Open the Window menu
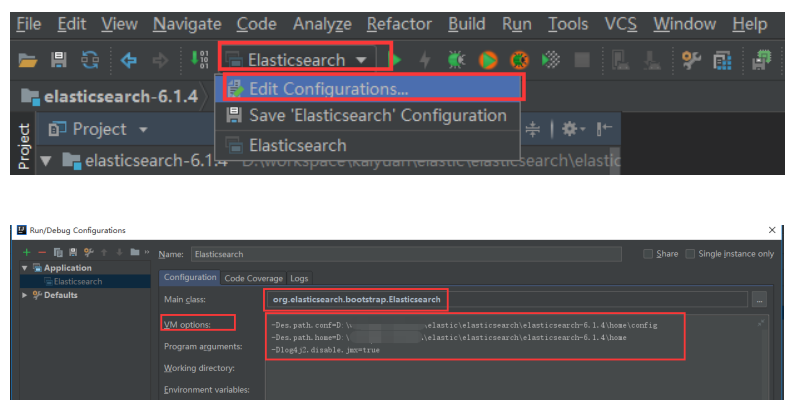 click(684, 24)
